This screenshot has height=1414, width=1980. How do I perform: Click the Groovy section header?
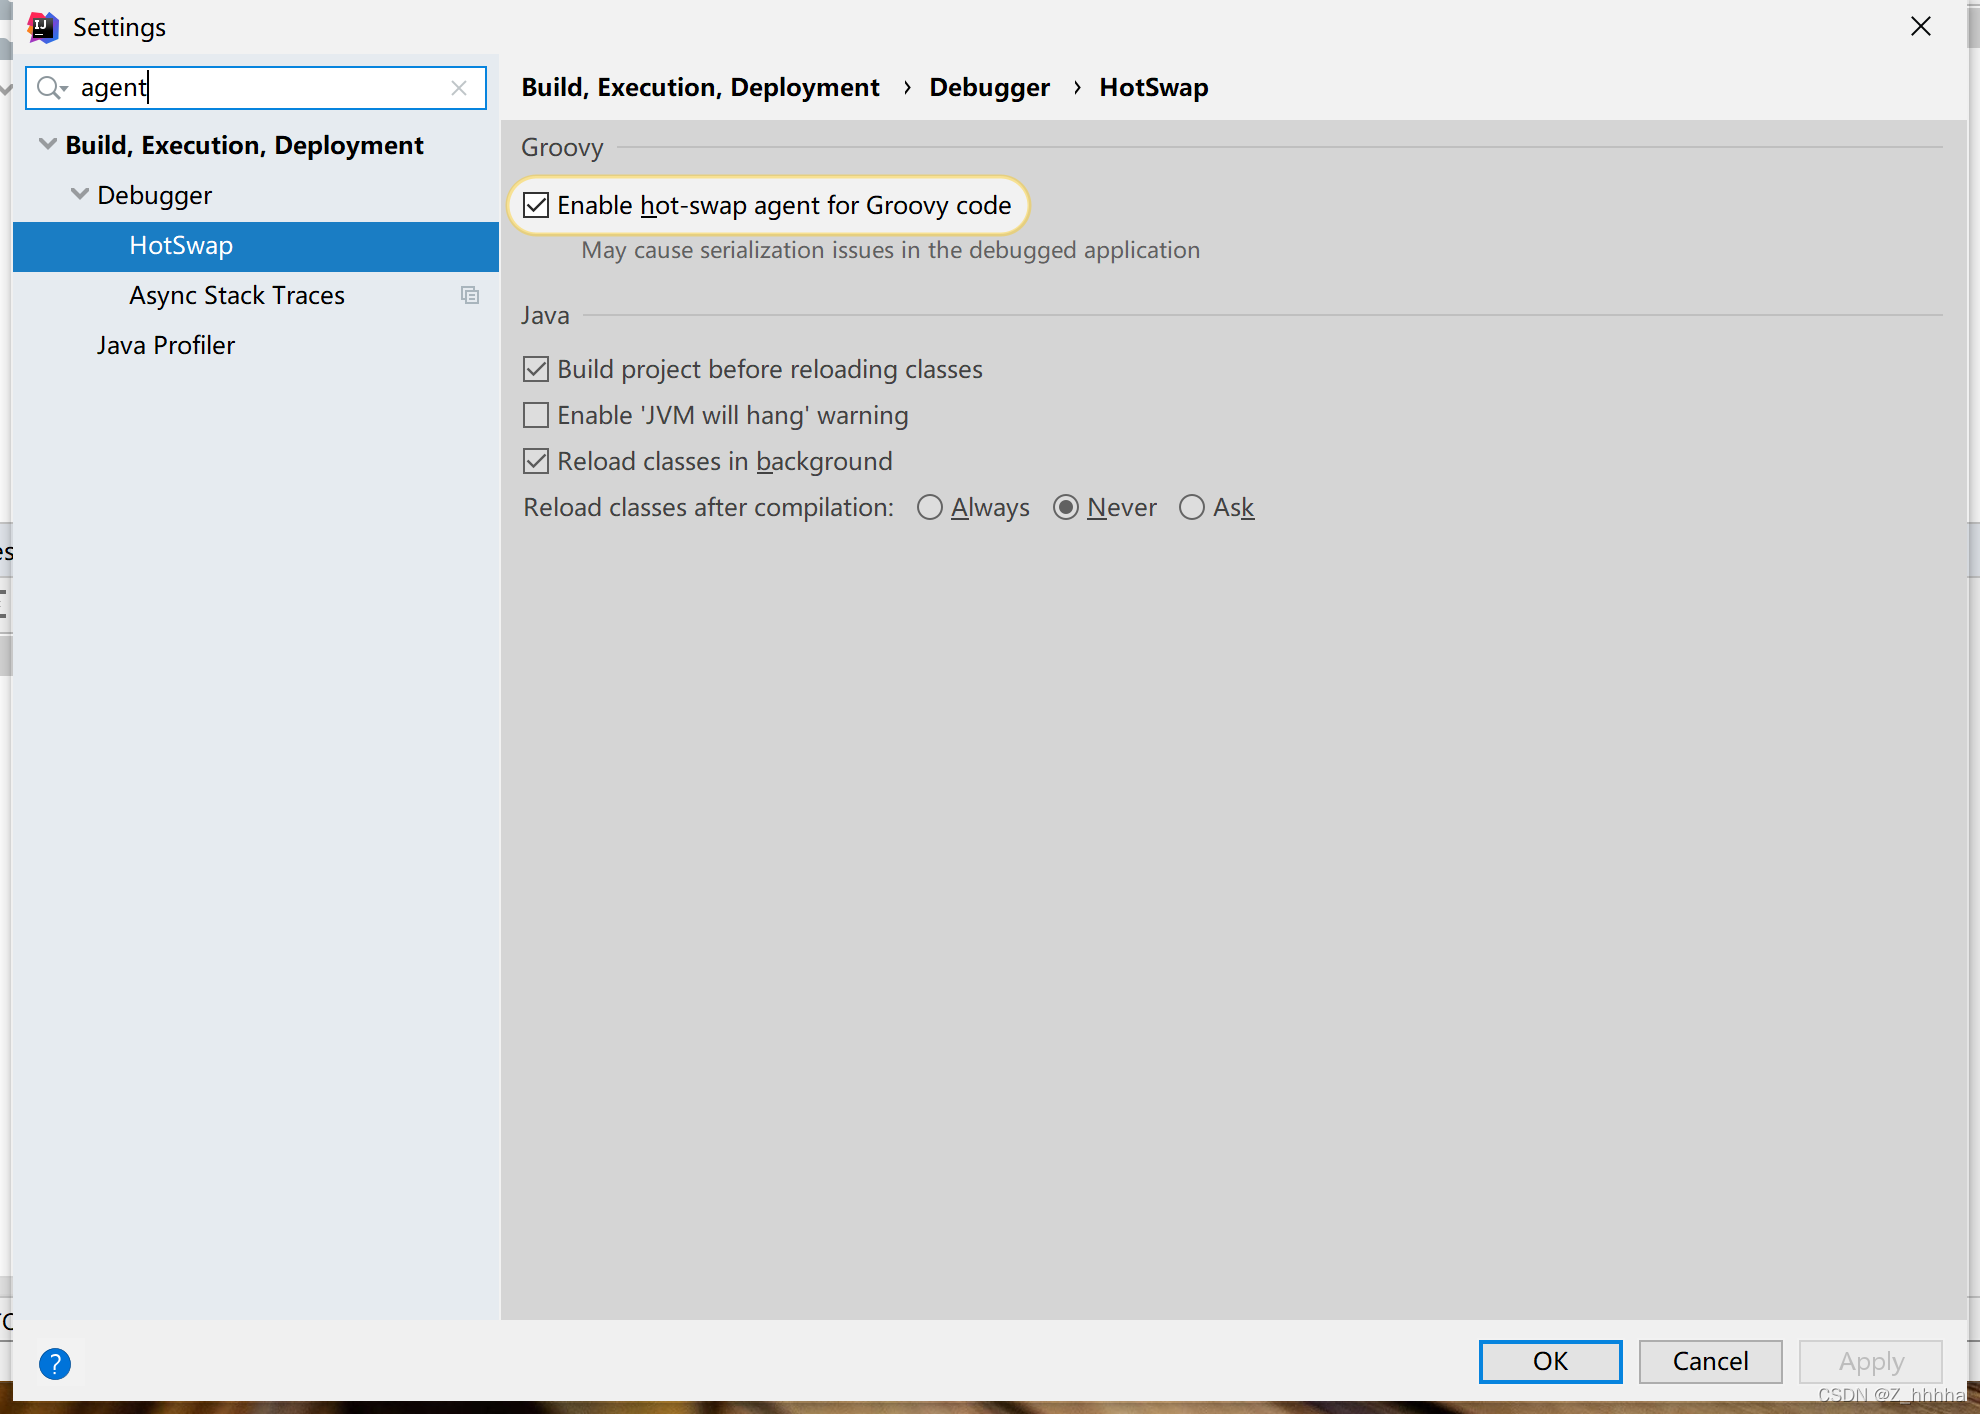pyautogui.click(x=562, y=147)
